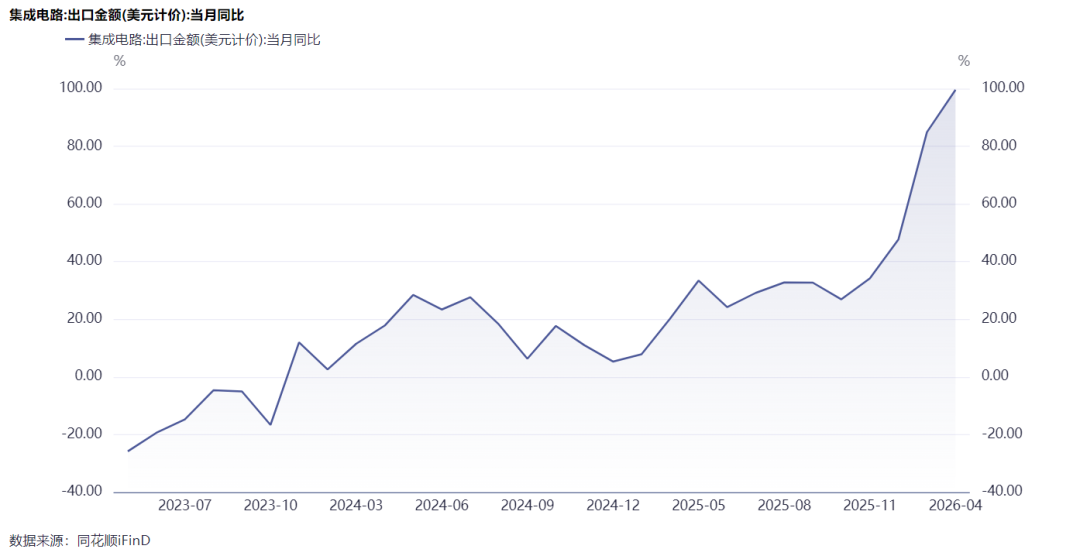Click left axis value 0.00
Screen dimensions: 1080x549
(88, 375)
